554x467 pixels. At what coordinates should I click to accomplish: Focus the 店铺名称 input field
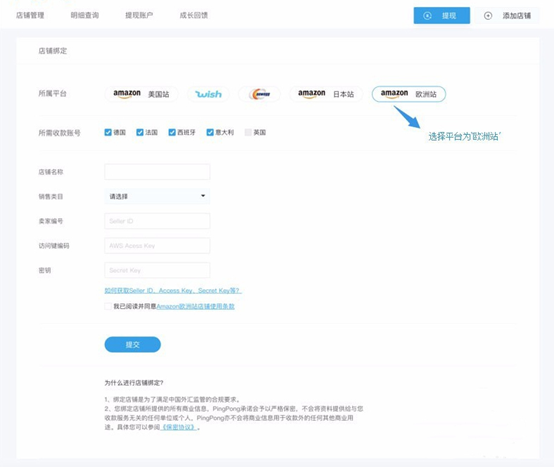click(157, 172)
